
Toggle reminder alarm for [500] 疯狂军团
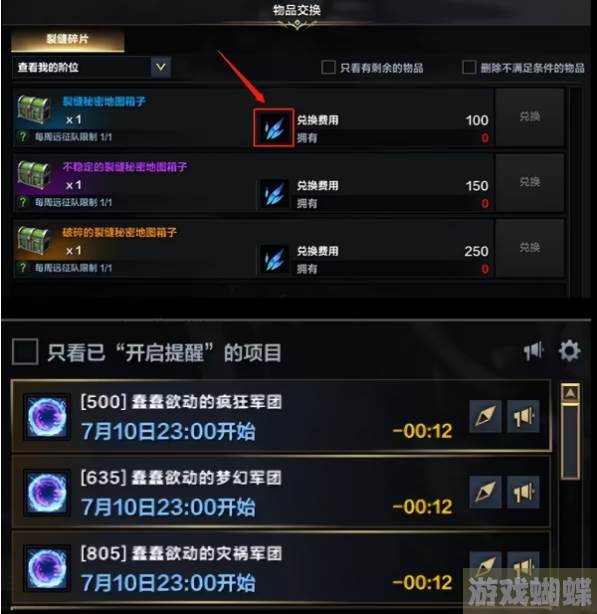tap(523, 416)
